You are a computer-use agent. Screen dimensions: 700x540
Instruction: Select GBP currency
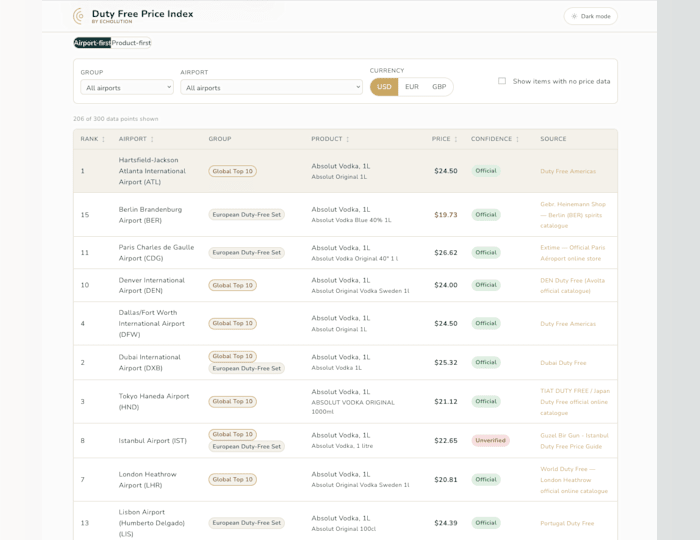pos(439,87)
